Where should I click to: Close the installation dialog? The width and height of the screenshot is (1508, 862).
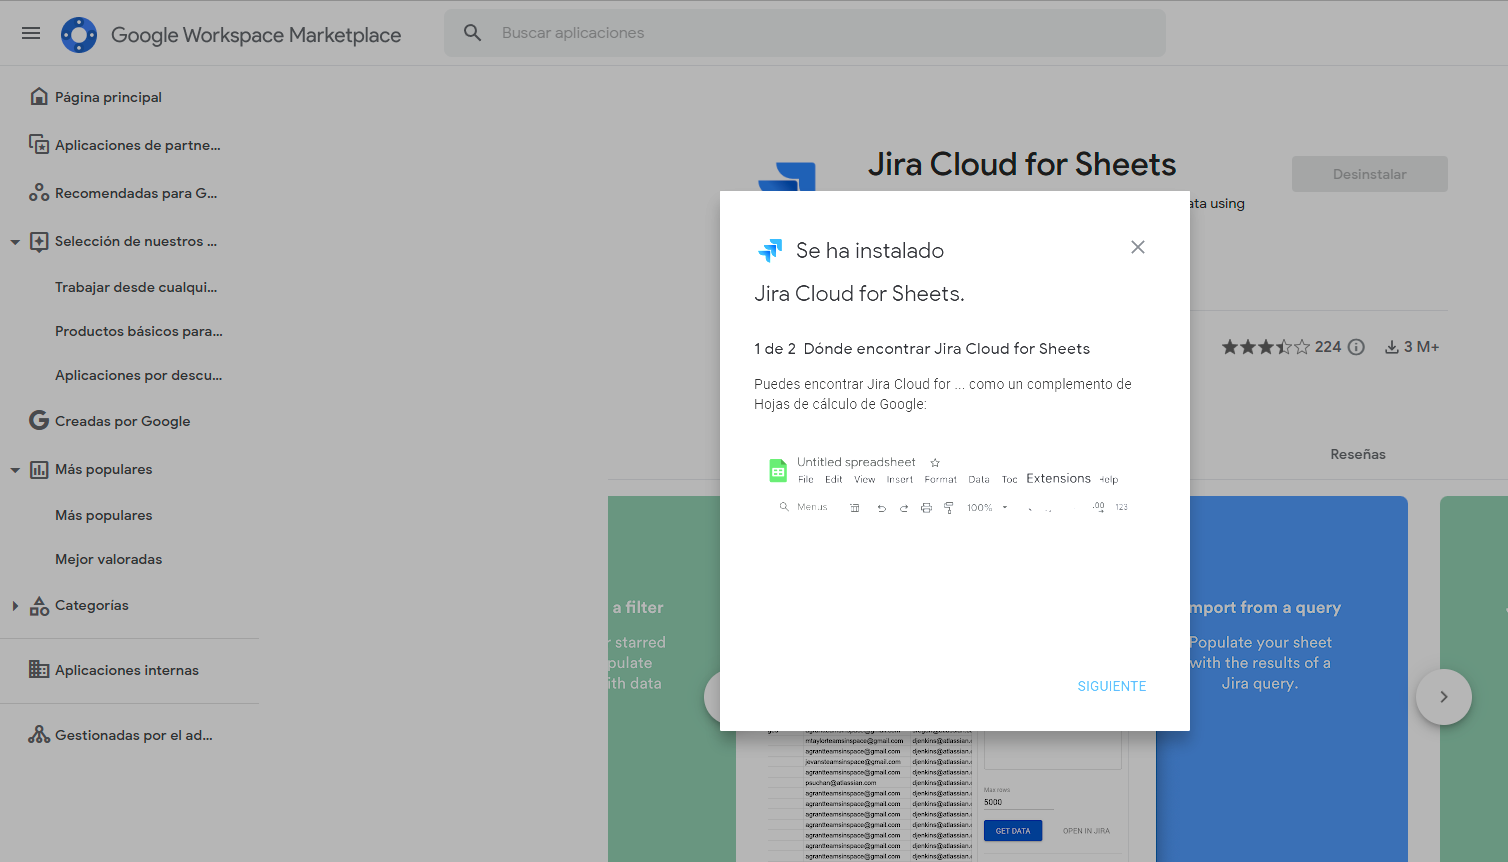(1137, 247)
